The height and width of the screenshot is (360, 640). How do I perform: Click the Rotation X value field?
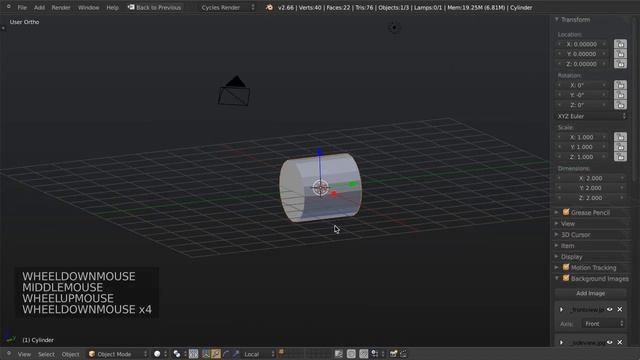click(582, 85)
